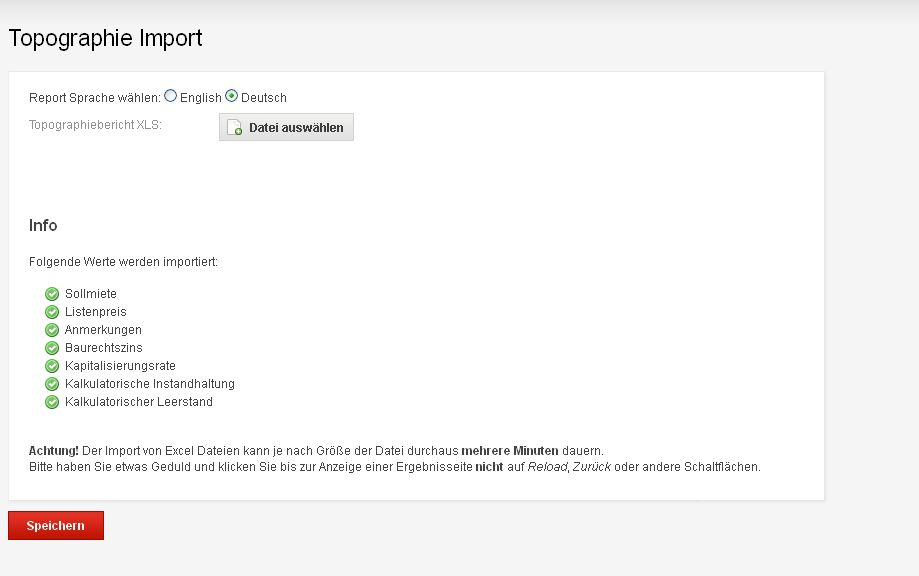
Task: Click the Sollmiete list entry
Action: tap(91, 294)
